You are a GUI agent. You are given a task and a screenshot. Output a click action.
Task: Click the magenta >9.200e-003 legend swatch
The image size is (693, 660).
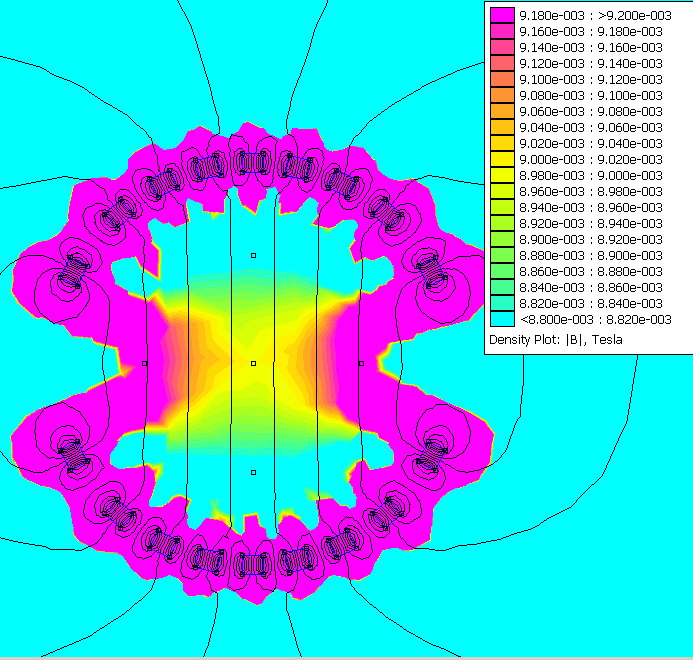(x=501, y=15)
